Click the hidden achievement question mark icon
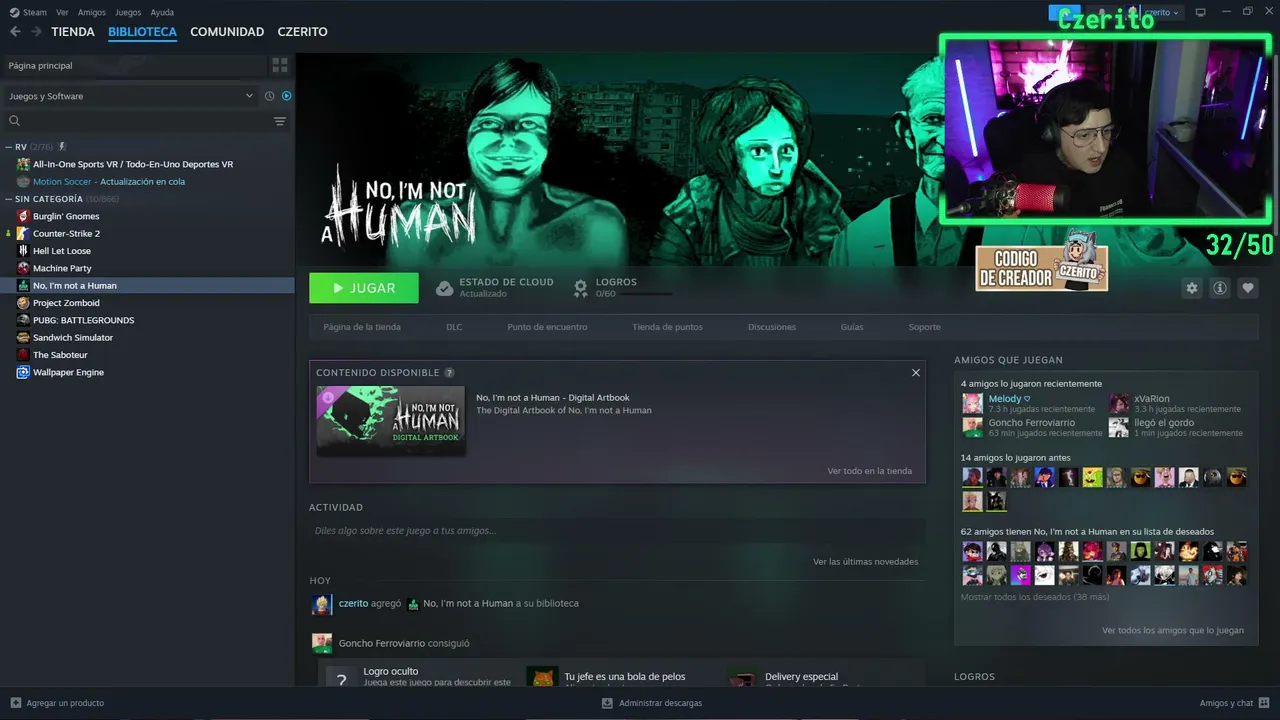The image size is (1280, 720). pyautogui.click(x=341, y=679)
